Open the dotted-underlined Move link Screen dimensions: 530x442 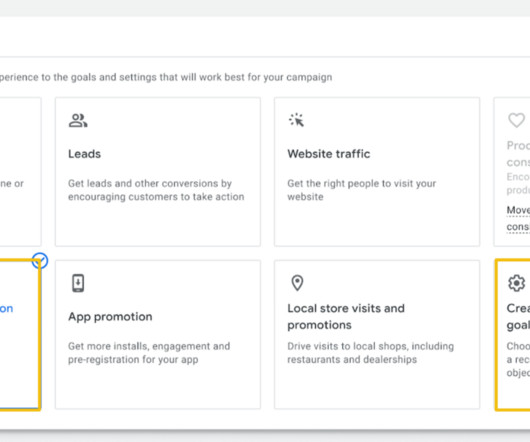518,210
